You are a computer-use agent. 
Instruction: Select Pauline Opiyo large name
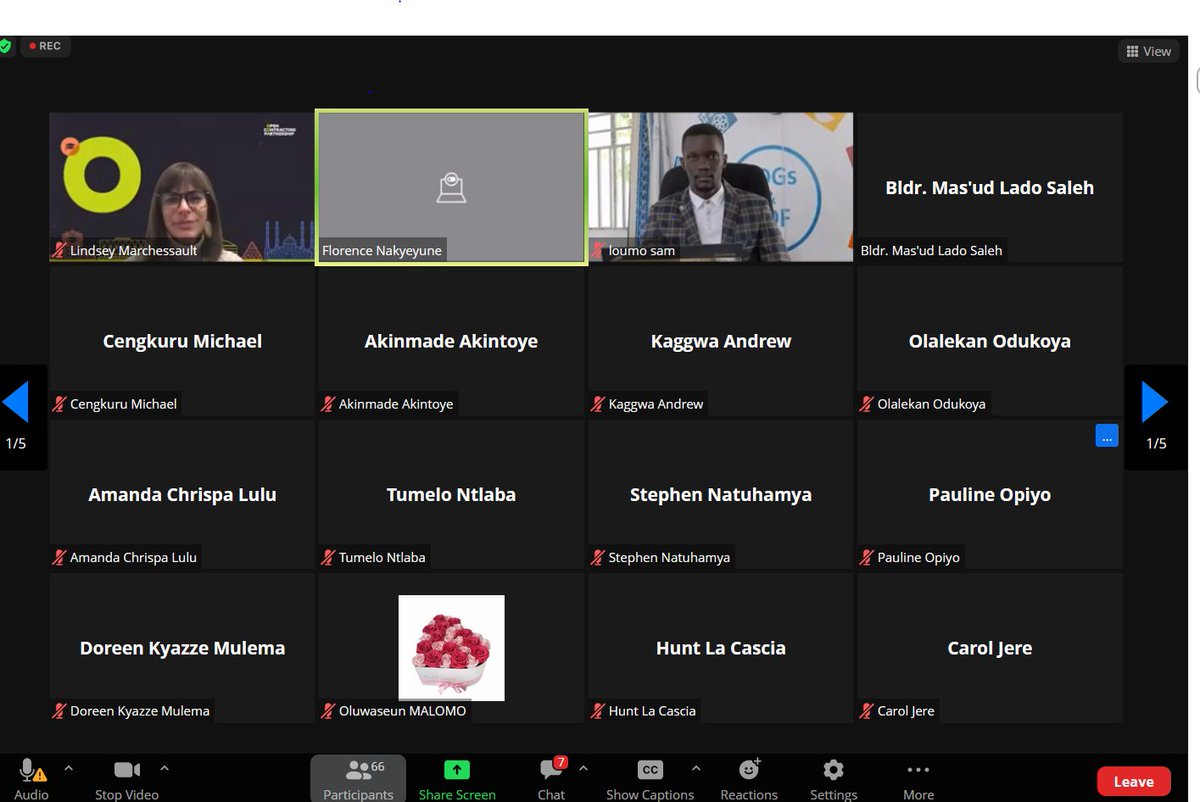pyautogui.click(x=990, y=494)
